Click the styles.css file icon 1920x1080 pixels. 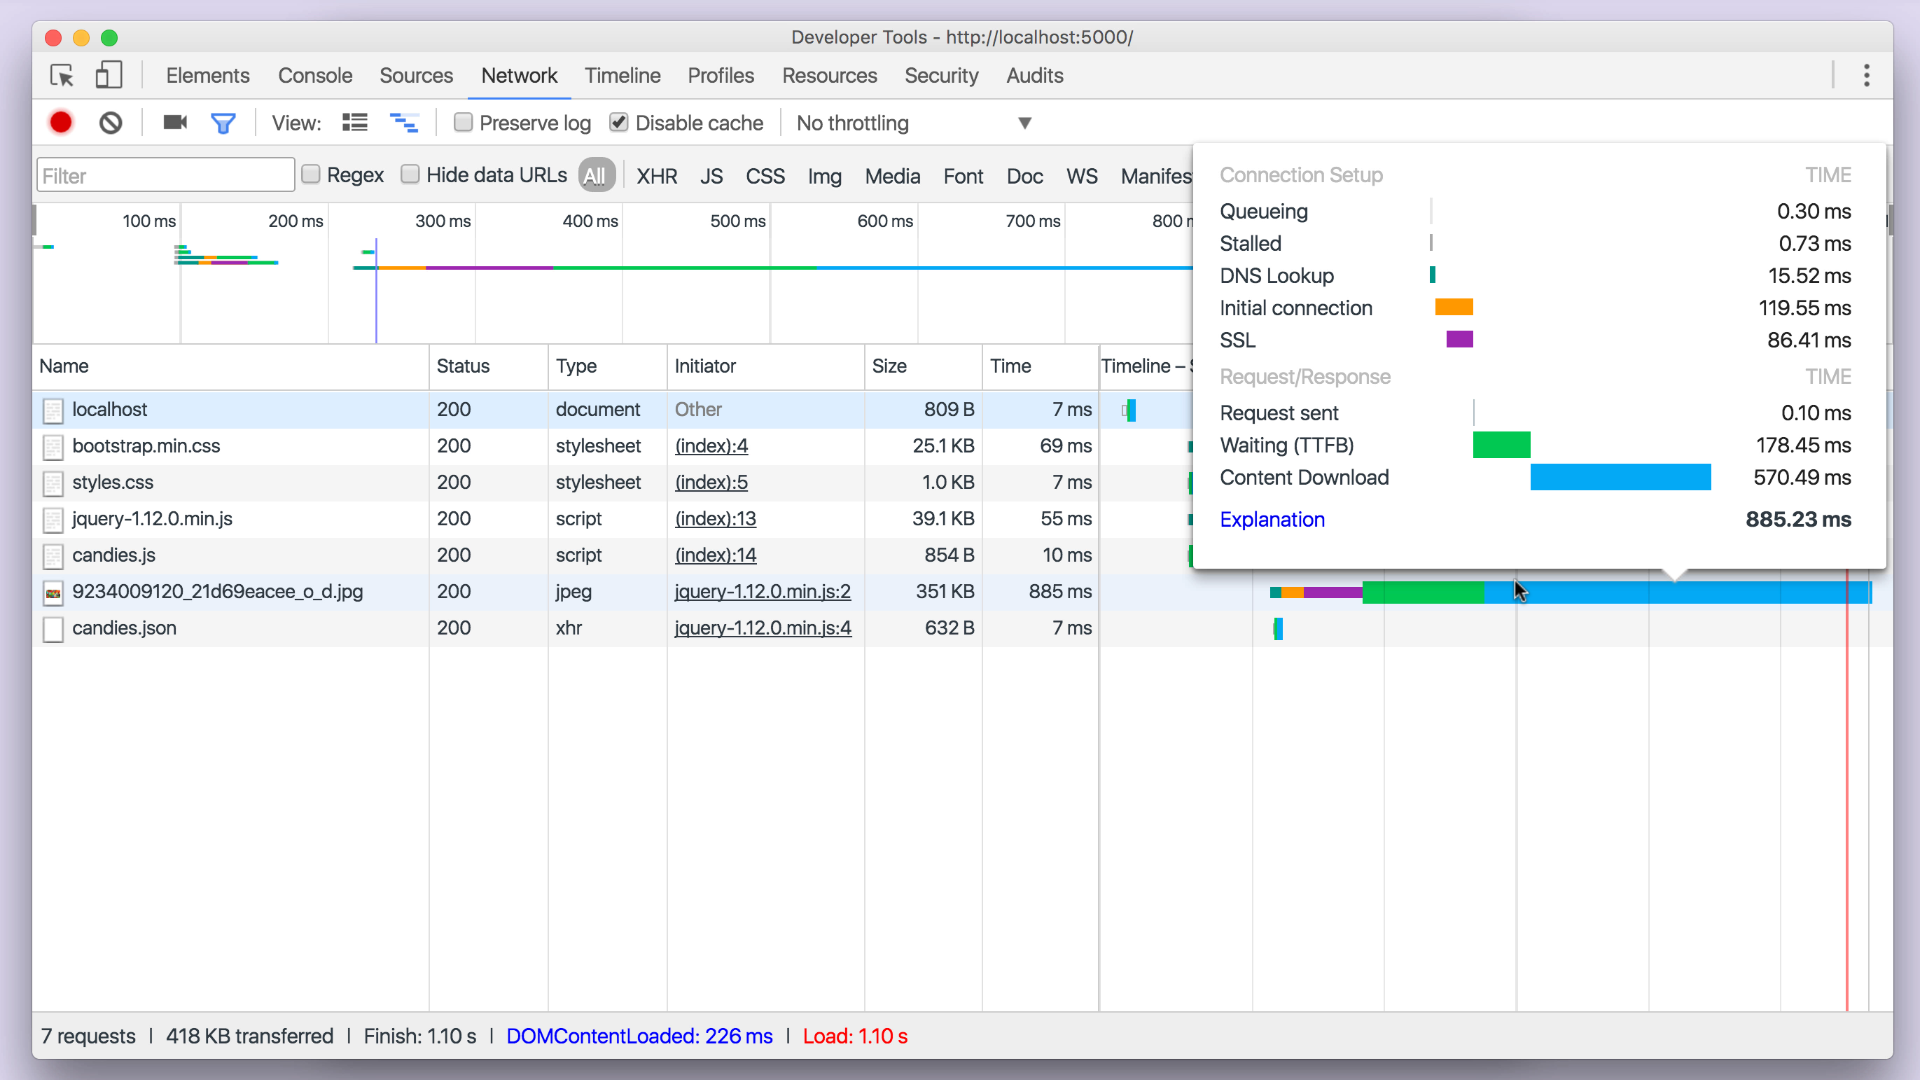pyautogui.click(x=54, y=483)
